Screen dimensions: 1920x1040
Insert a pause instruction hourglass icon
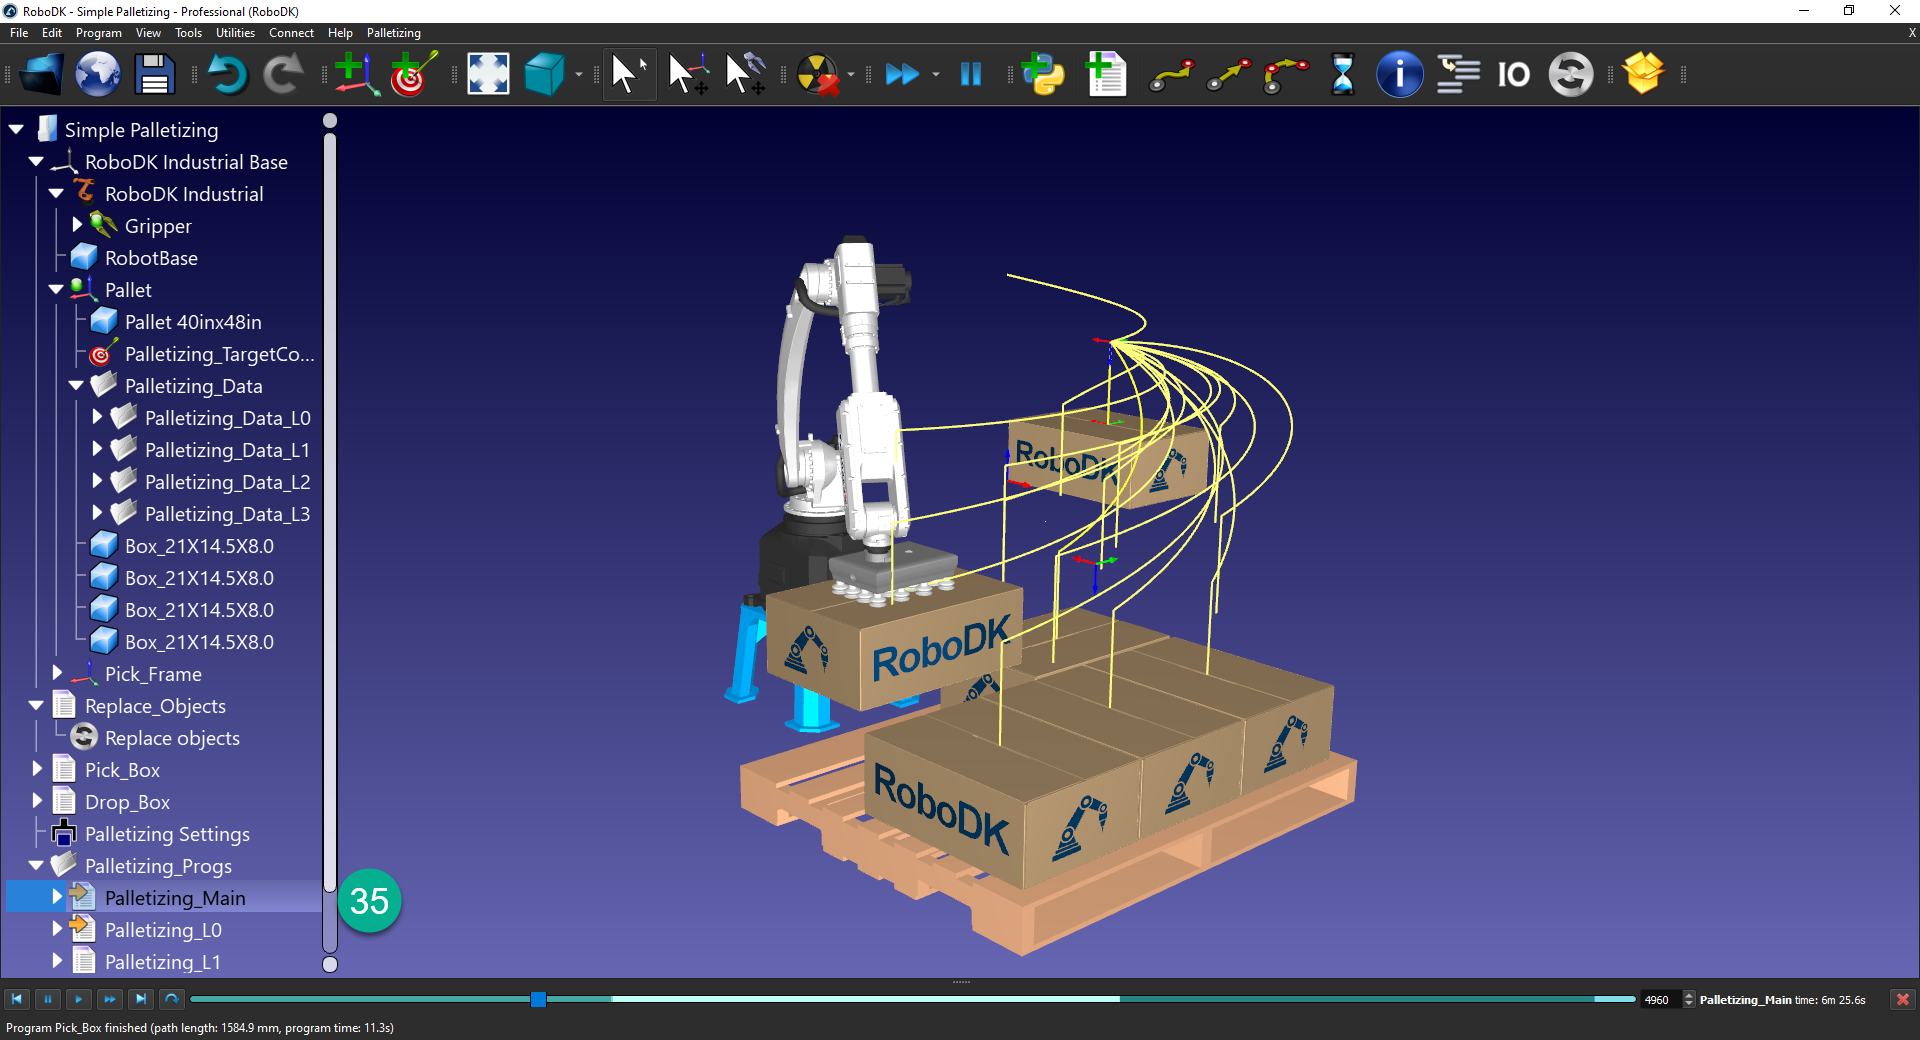(x=1341, y=74)
